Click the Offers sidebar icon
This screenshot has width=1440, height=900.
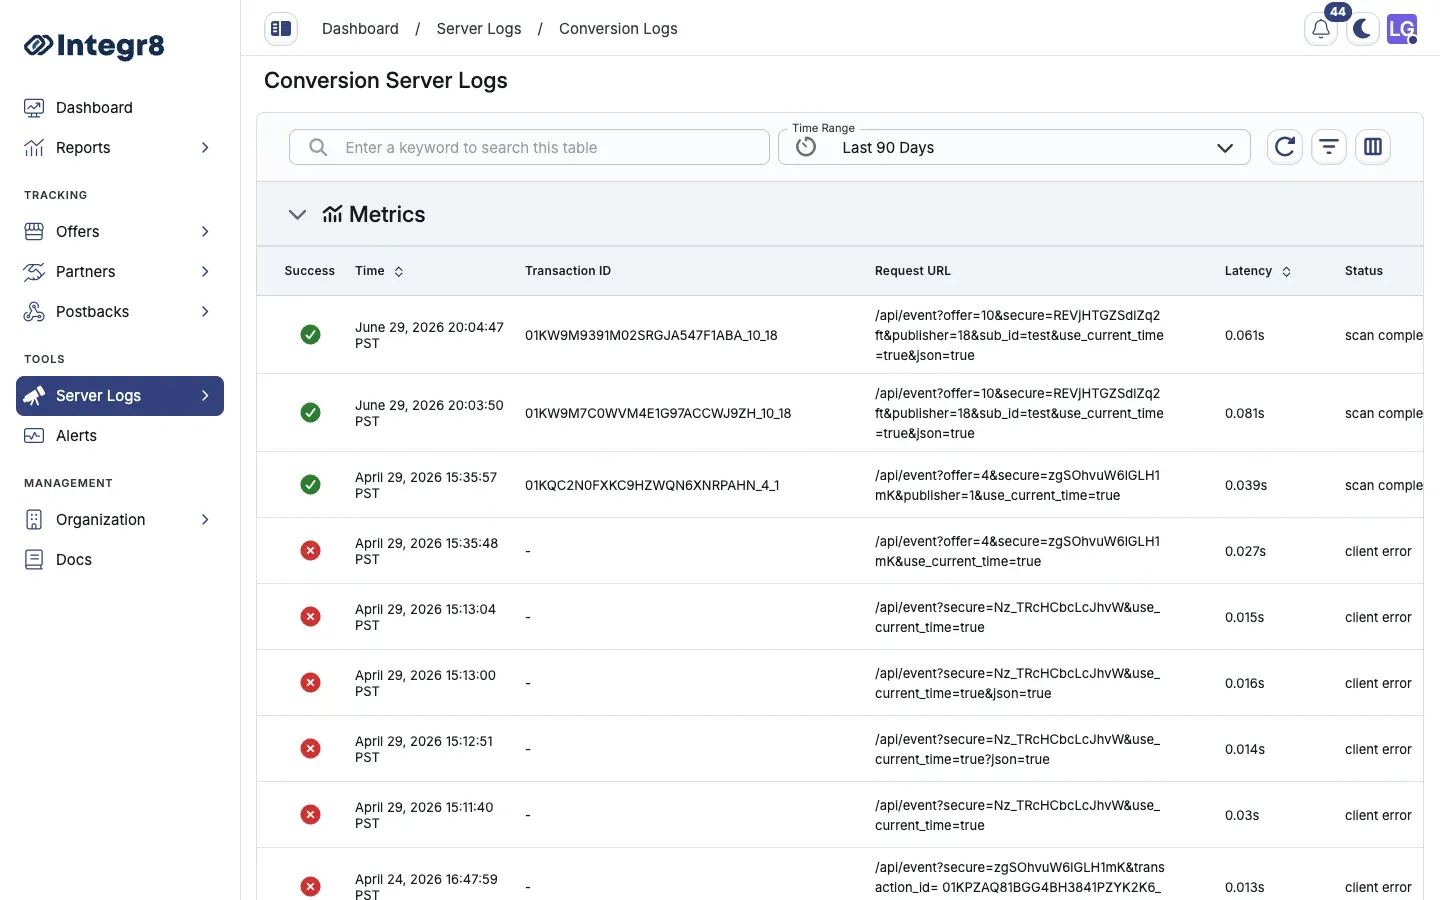pos(34,231)
